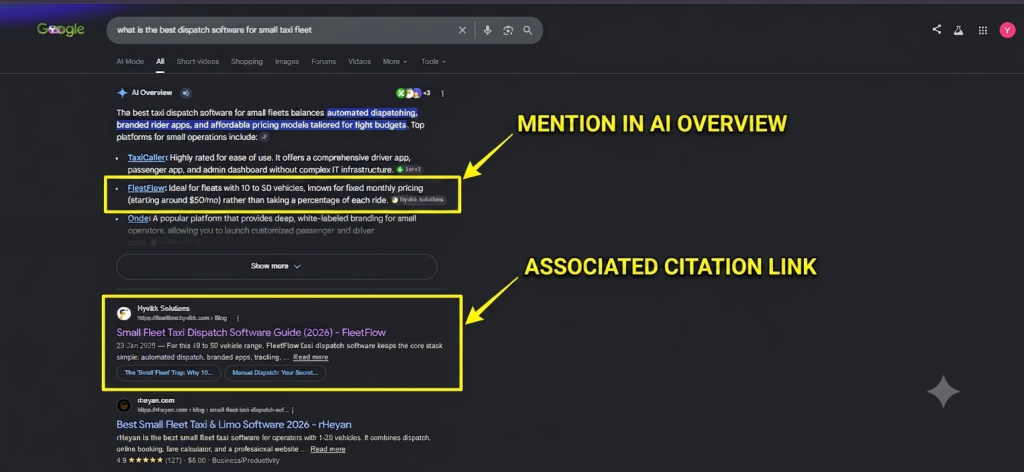Open Search Labs flask icon
The height and width of the screenshot is (472, 1024).
coord(959,30)
